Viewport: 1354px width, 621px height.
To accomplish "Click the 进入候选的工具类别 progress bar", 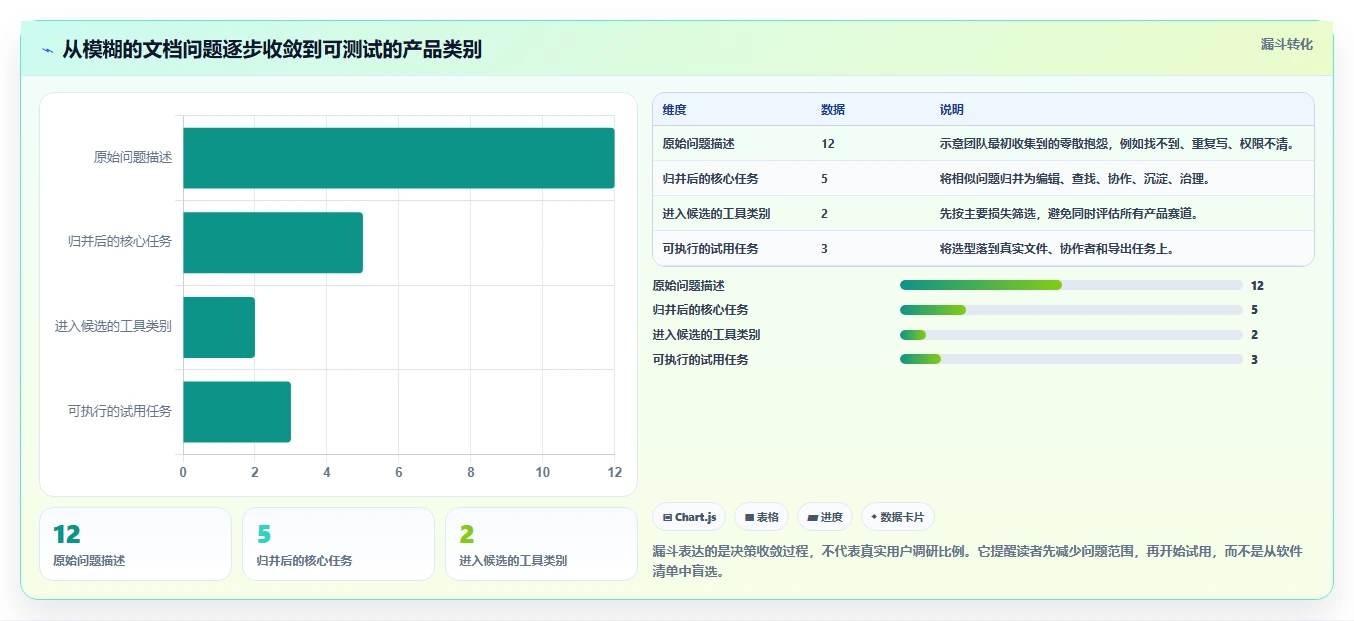I will tap(1071, 335).
